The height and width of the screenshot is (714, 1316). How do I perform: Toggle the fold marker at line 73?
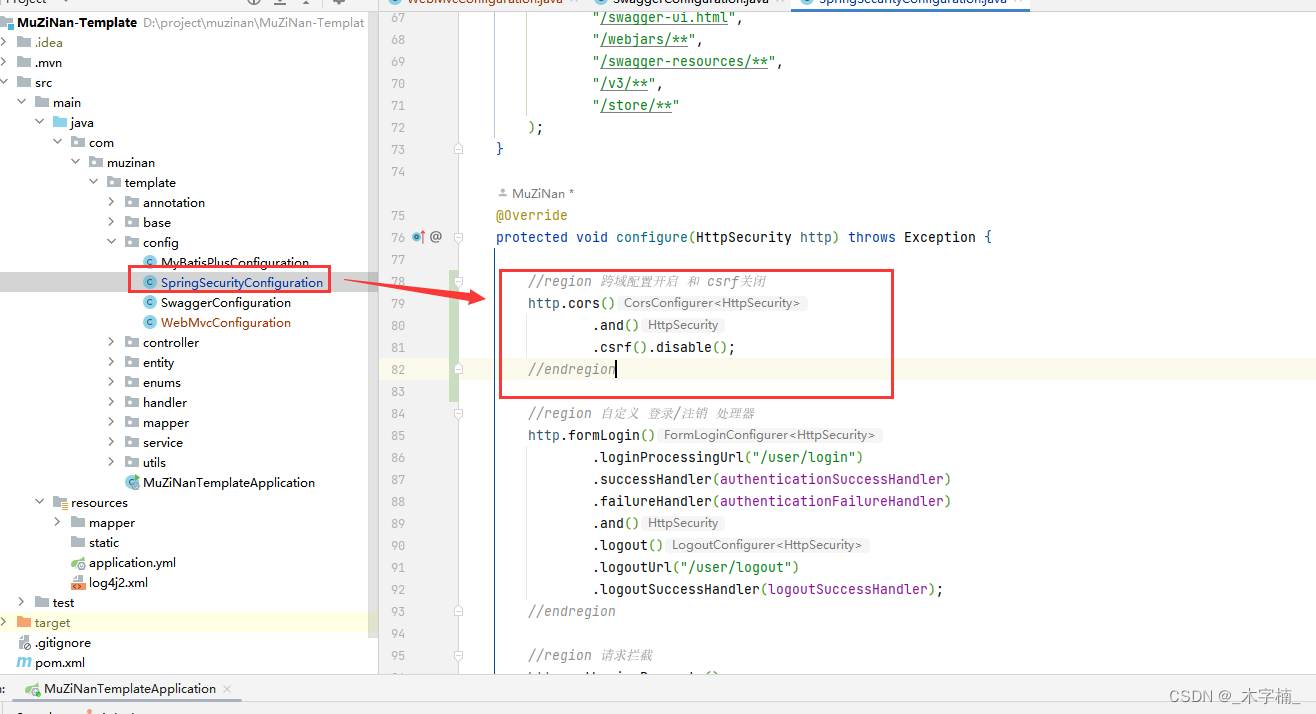coord(458,149)
